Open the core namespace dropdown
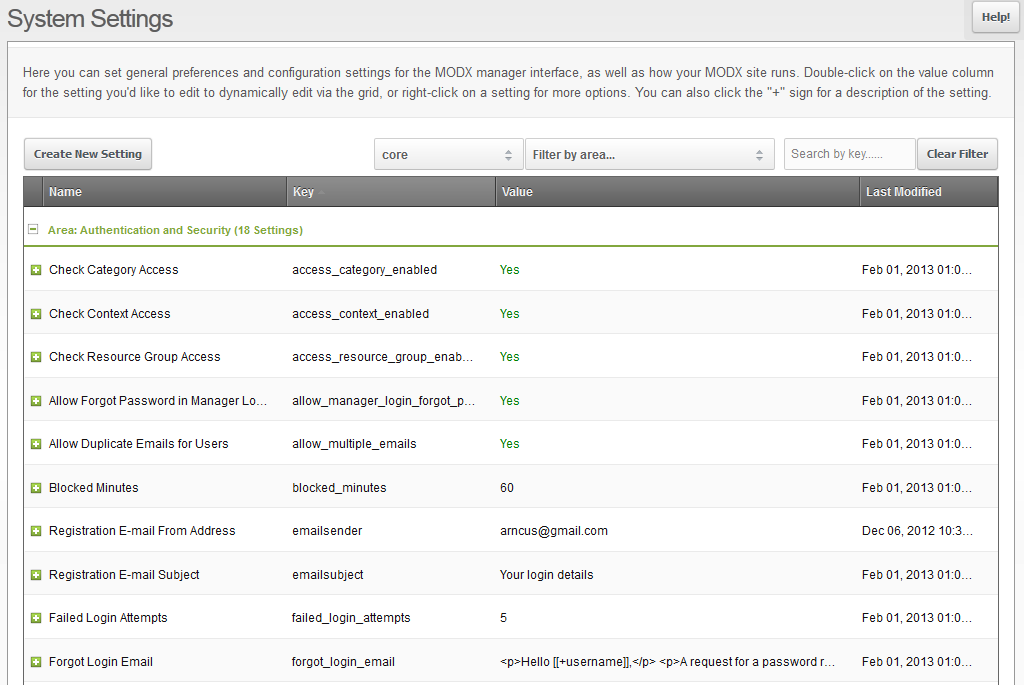Image resolution: width=1024 pixels, height=685 pixels. click(x=448, y=155)
